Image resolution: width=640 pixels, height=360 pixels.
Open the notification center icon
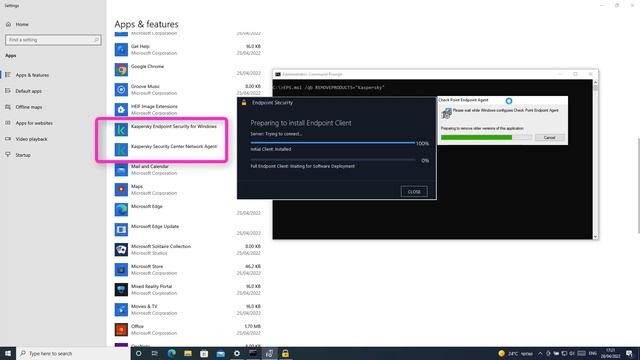click(x=629, y=353)
